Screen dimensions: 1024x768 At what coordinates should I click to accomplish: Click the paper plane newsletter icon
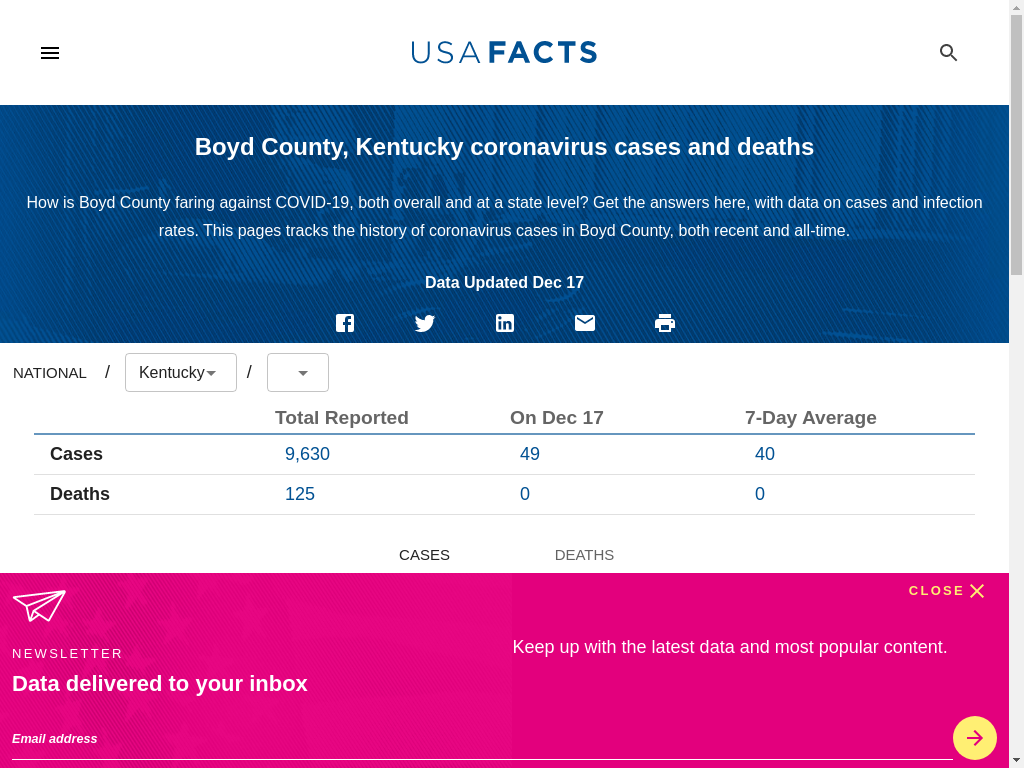point(39,605)
